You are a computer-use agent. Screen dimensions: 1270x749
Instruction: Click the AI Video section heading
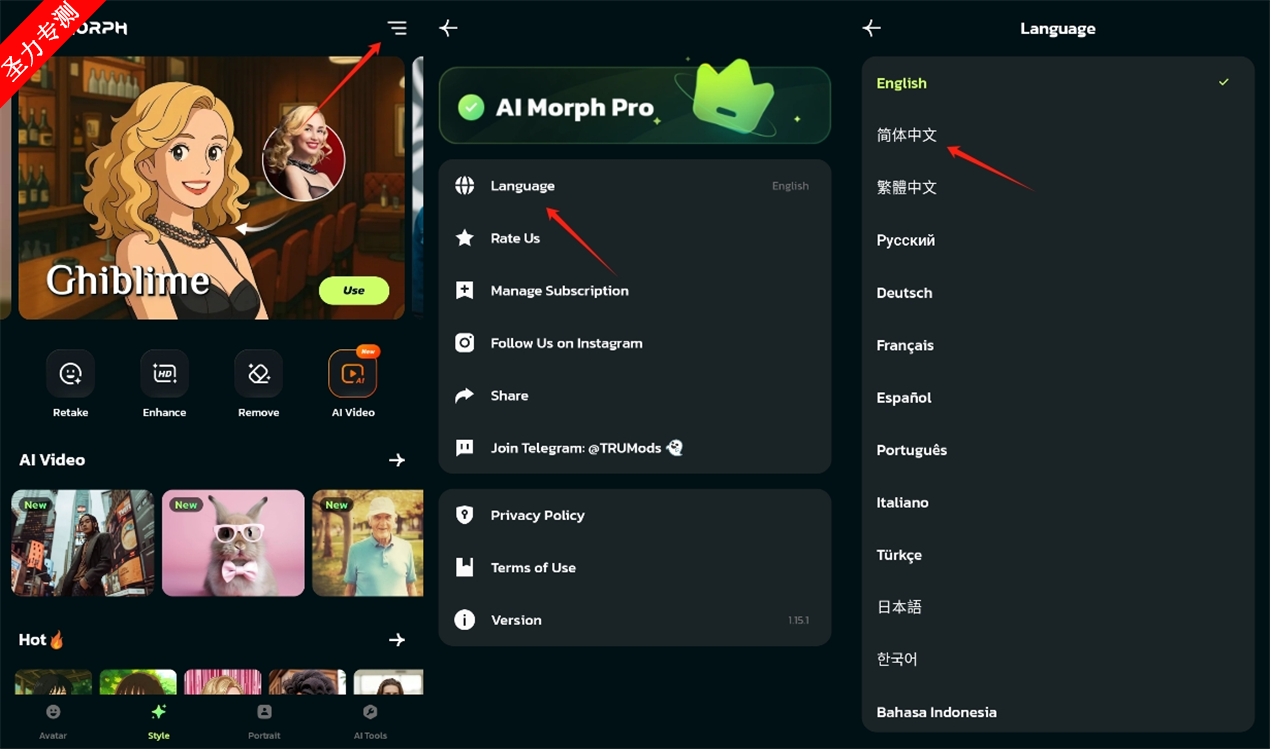(x=52, y=460)
